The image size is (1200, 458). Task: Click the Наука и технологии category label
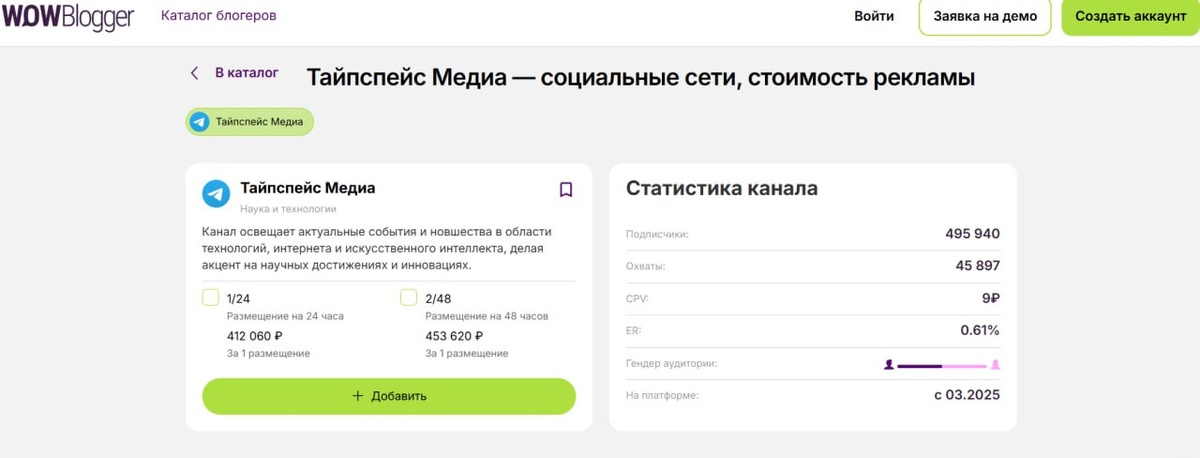click(288, 209)
